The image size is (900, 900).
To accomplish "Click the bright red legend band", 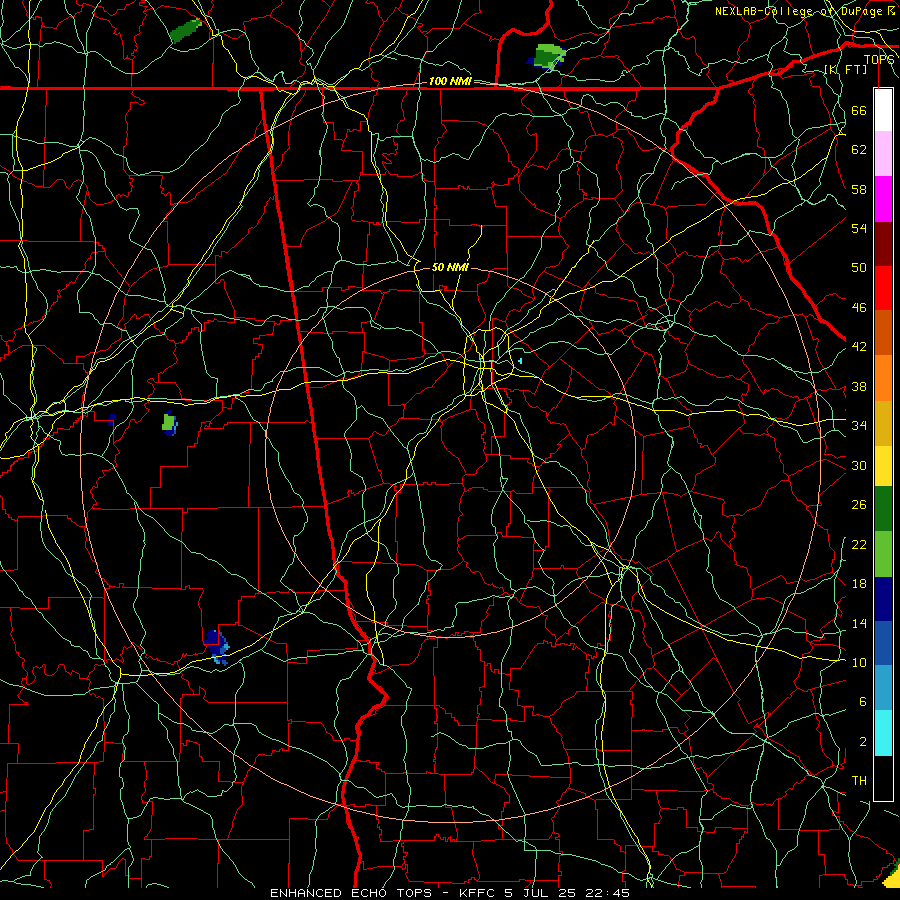I will pyautogui.click(x=883, y=288).
